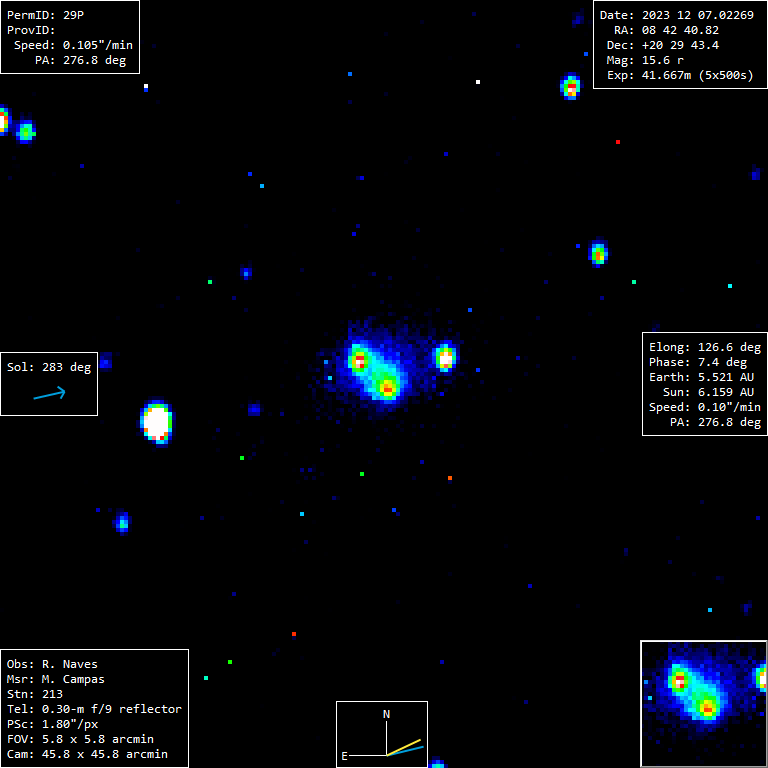Click the 'Tel: 0.30-m f/9 reflector' line
Screen dimensions: 768x768
click(x=94, y=709)
